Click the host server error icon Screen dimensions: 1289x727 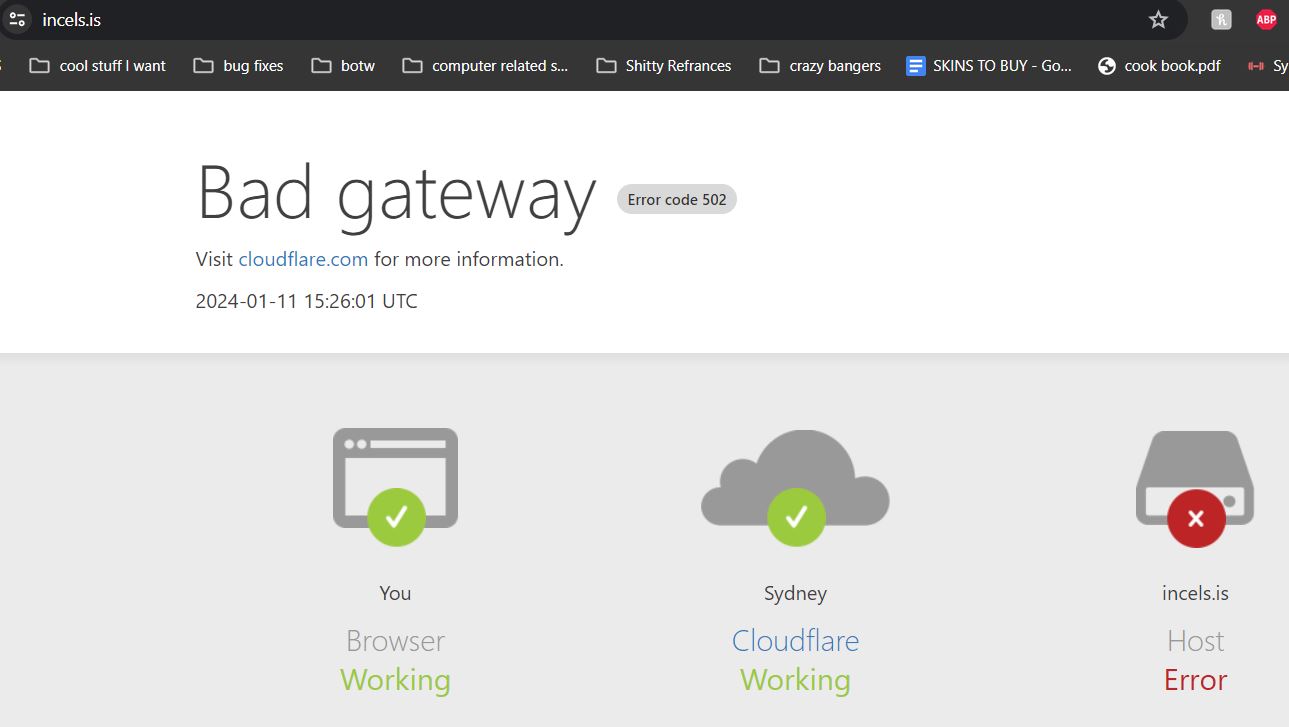tap(1195, 489)
